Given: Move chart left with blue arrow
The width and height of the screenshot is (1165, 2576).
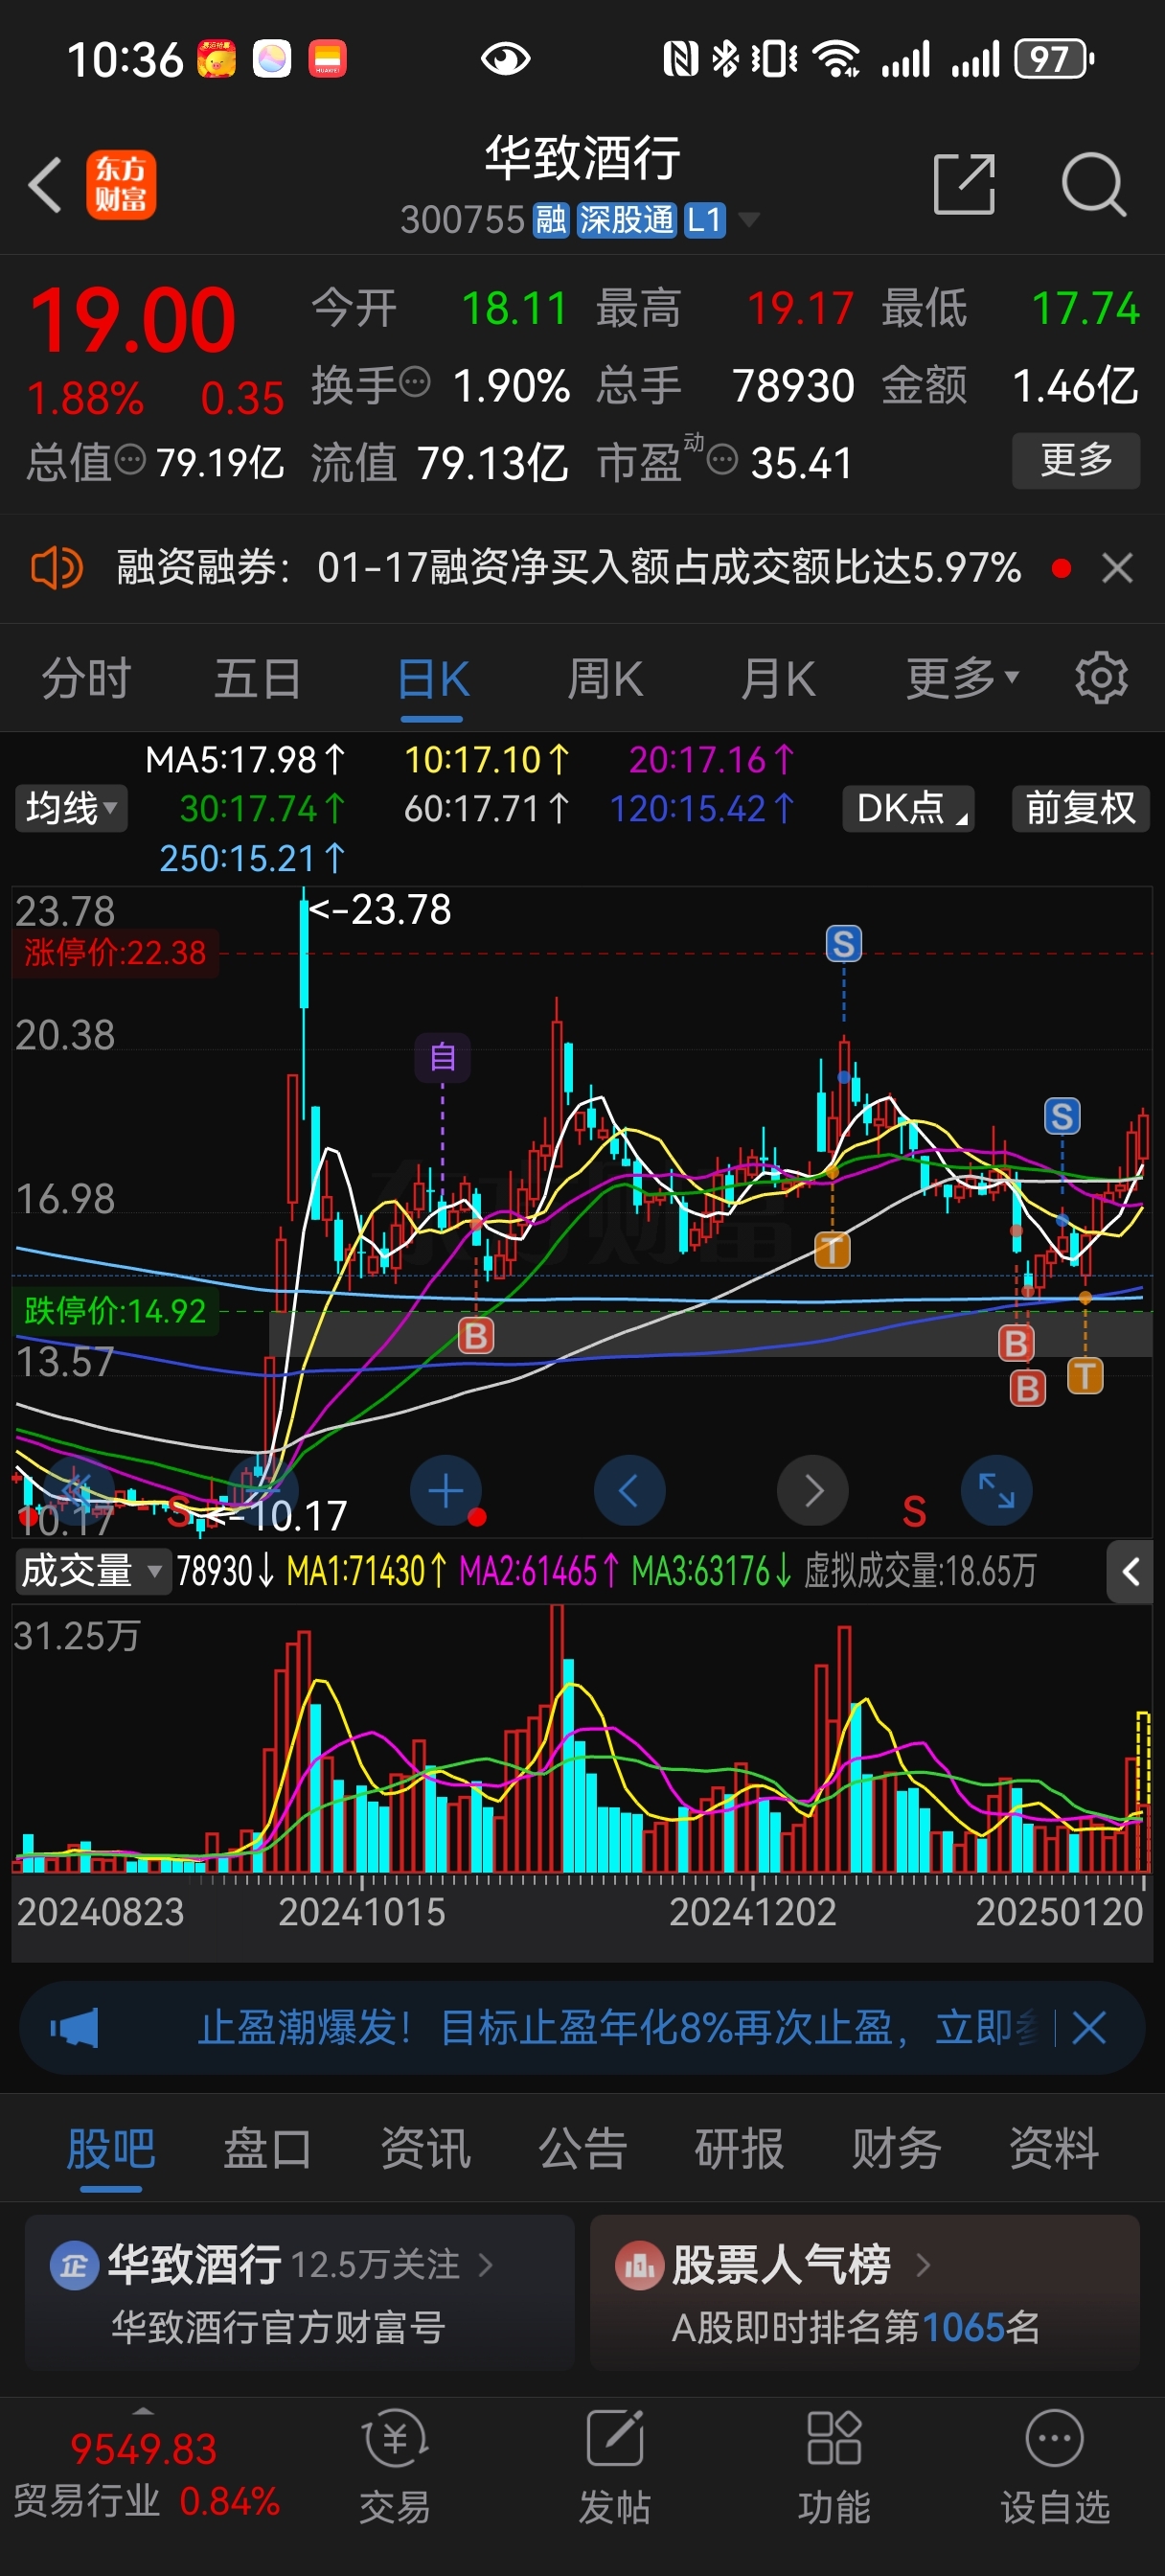Looking at the screenshot, I should pos(629,1491).
